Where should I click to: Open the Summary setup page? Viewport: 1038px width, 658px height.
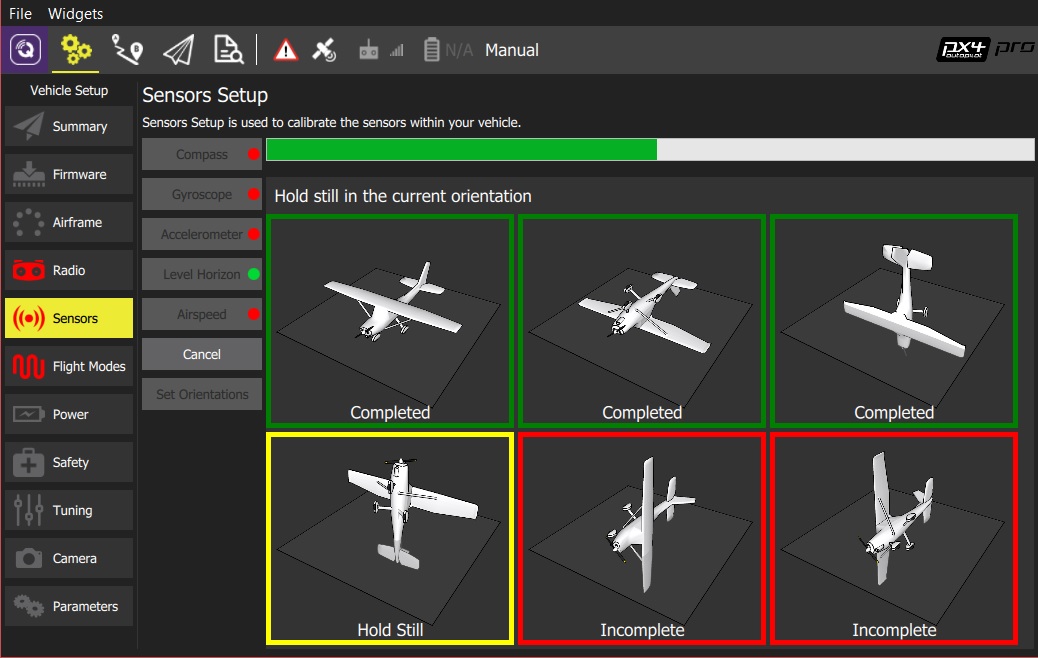[69, 127]
